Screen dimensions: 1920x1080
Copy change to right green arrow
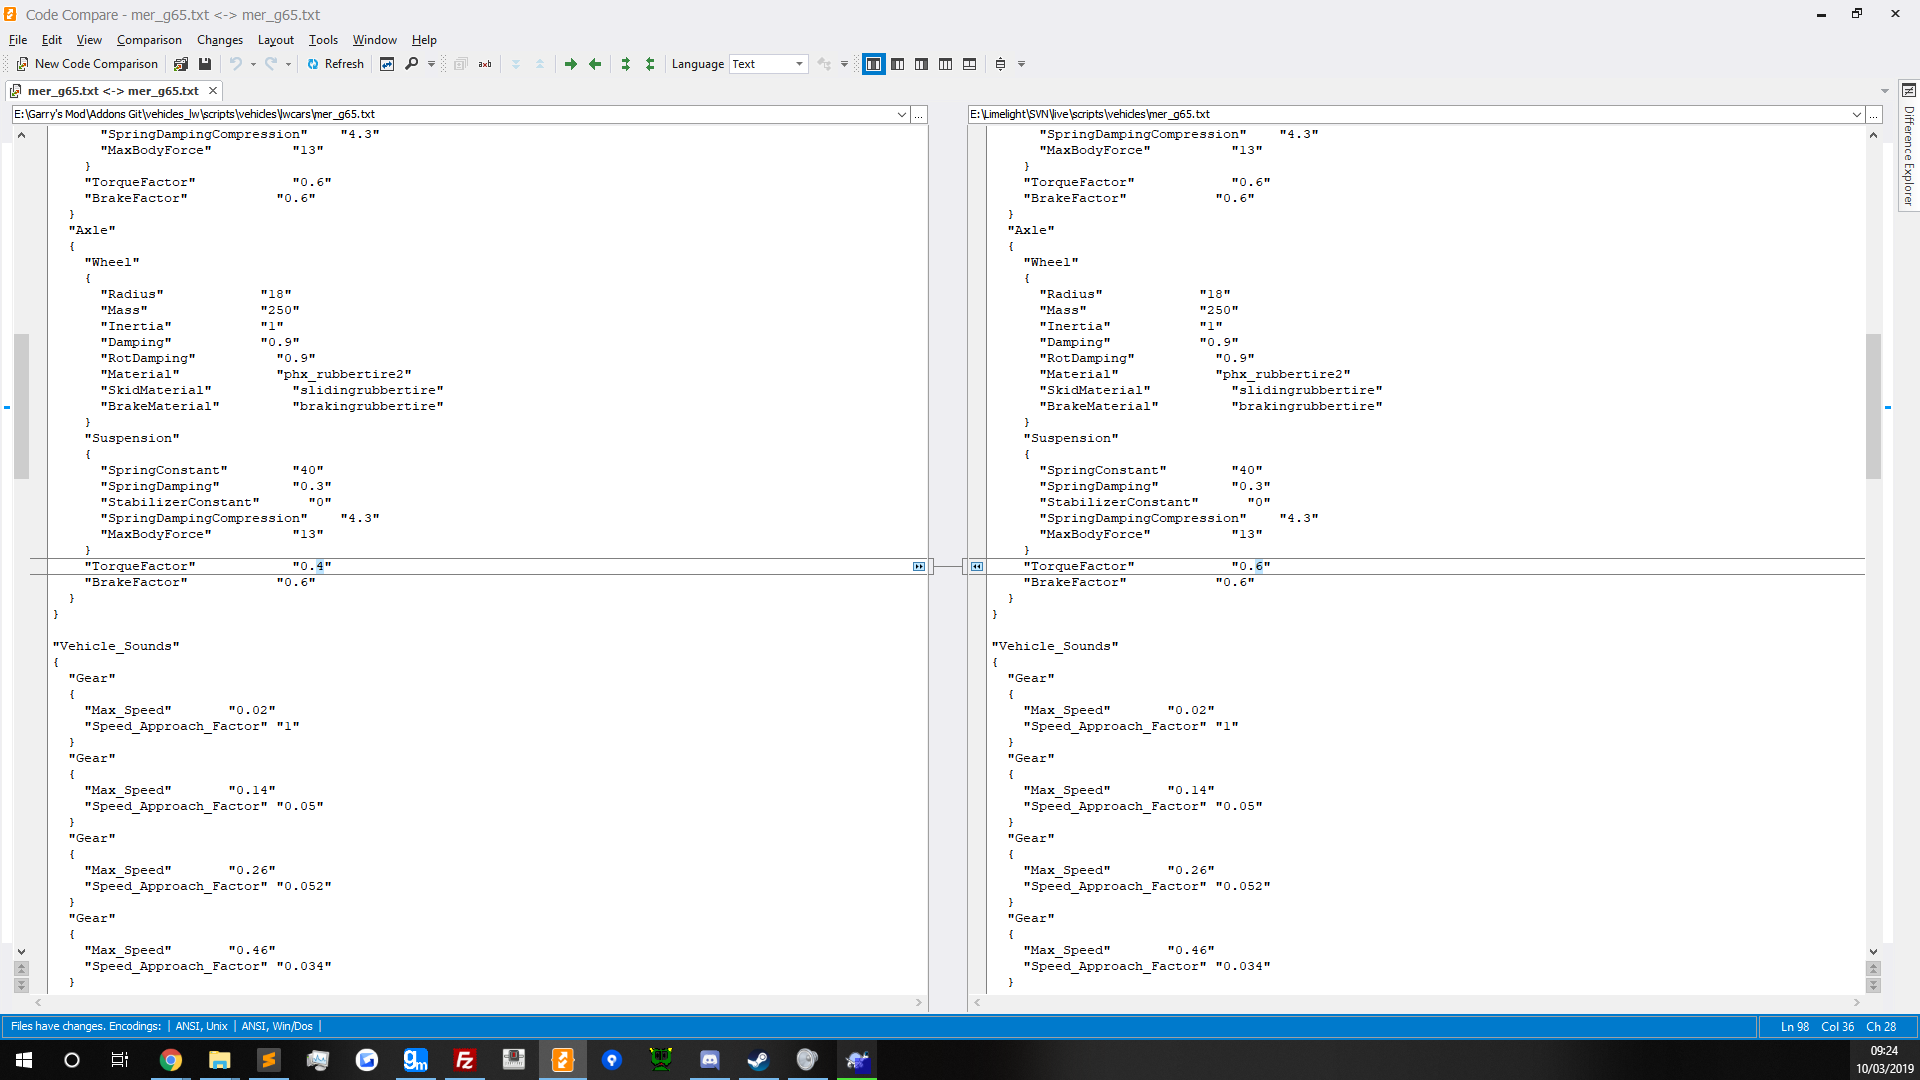[571, 64]
